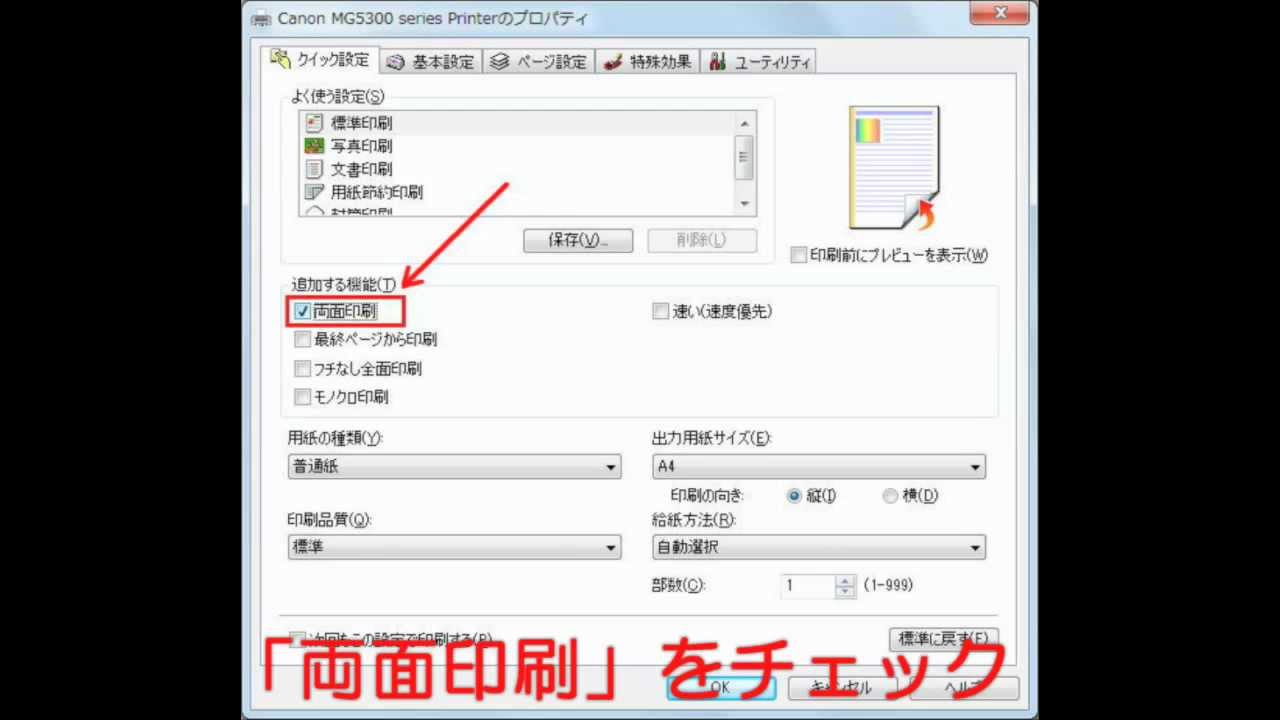Select the 縦 orientation radio button
1280x720 pixels.
point(795,496)
